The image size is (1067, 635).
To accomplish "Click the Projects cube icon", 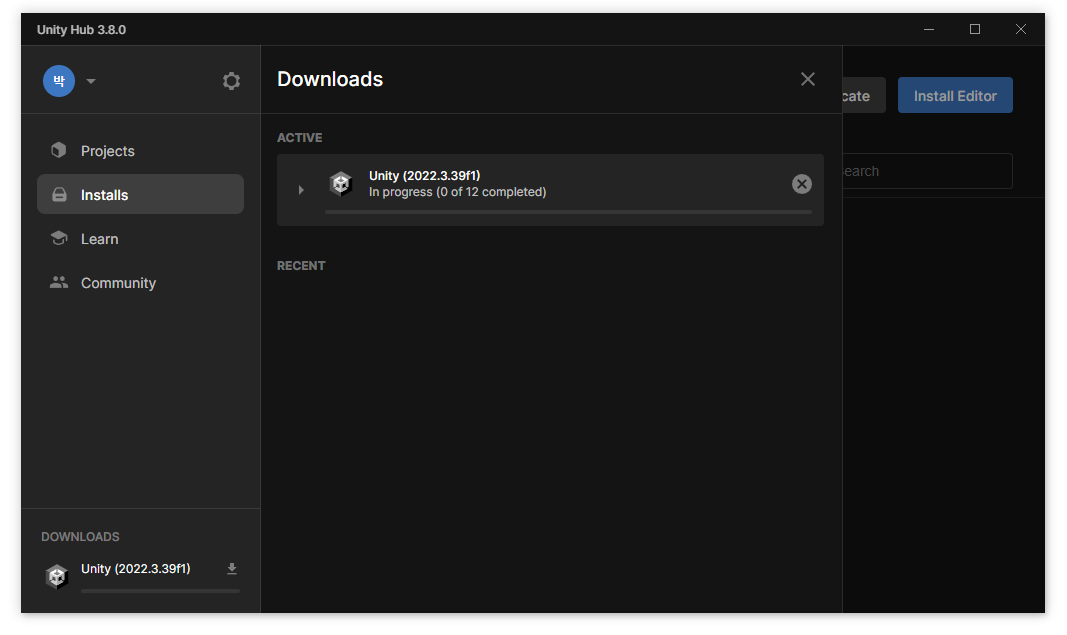I will point(59,150).
